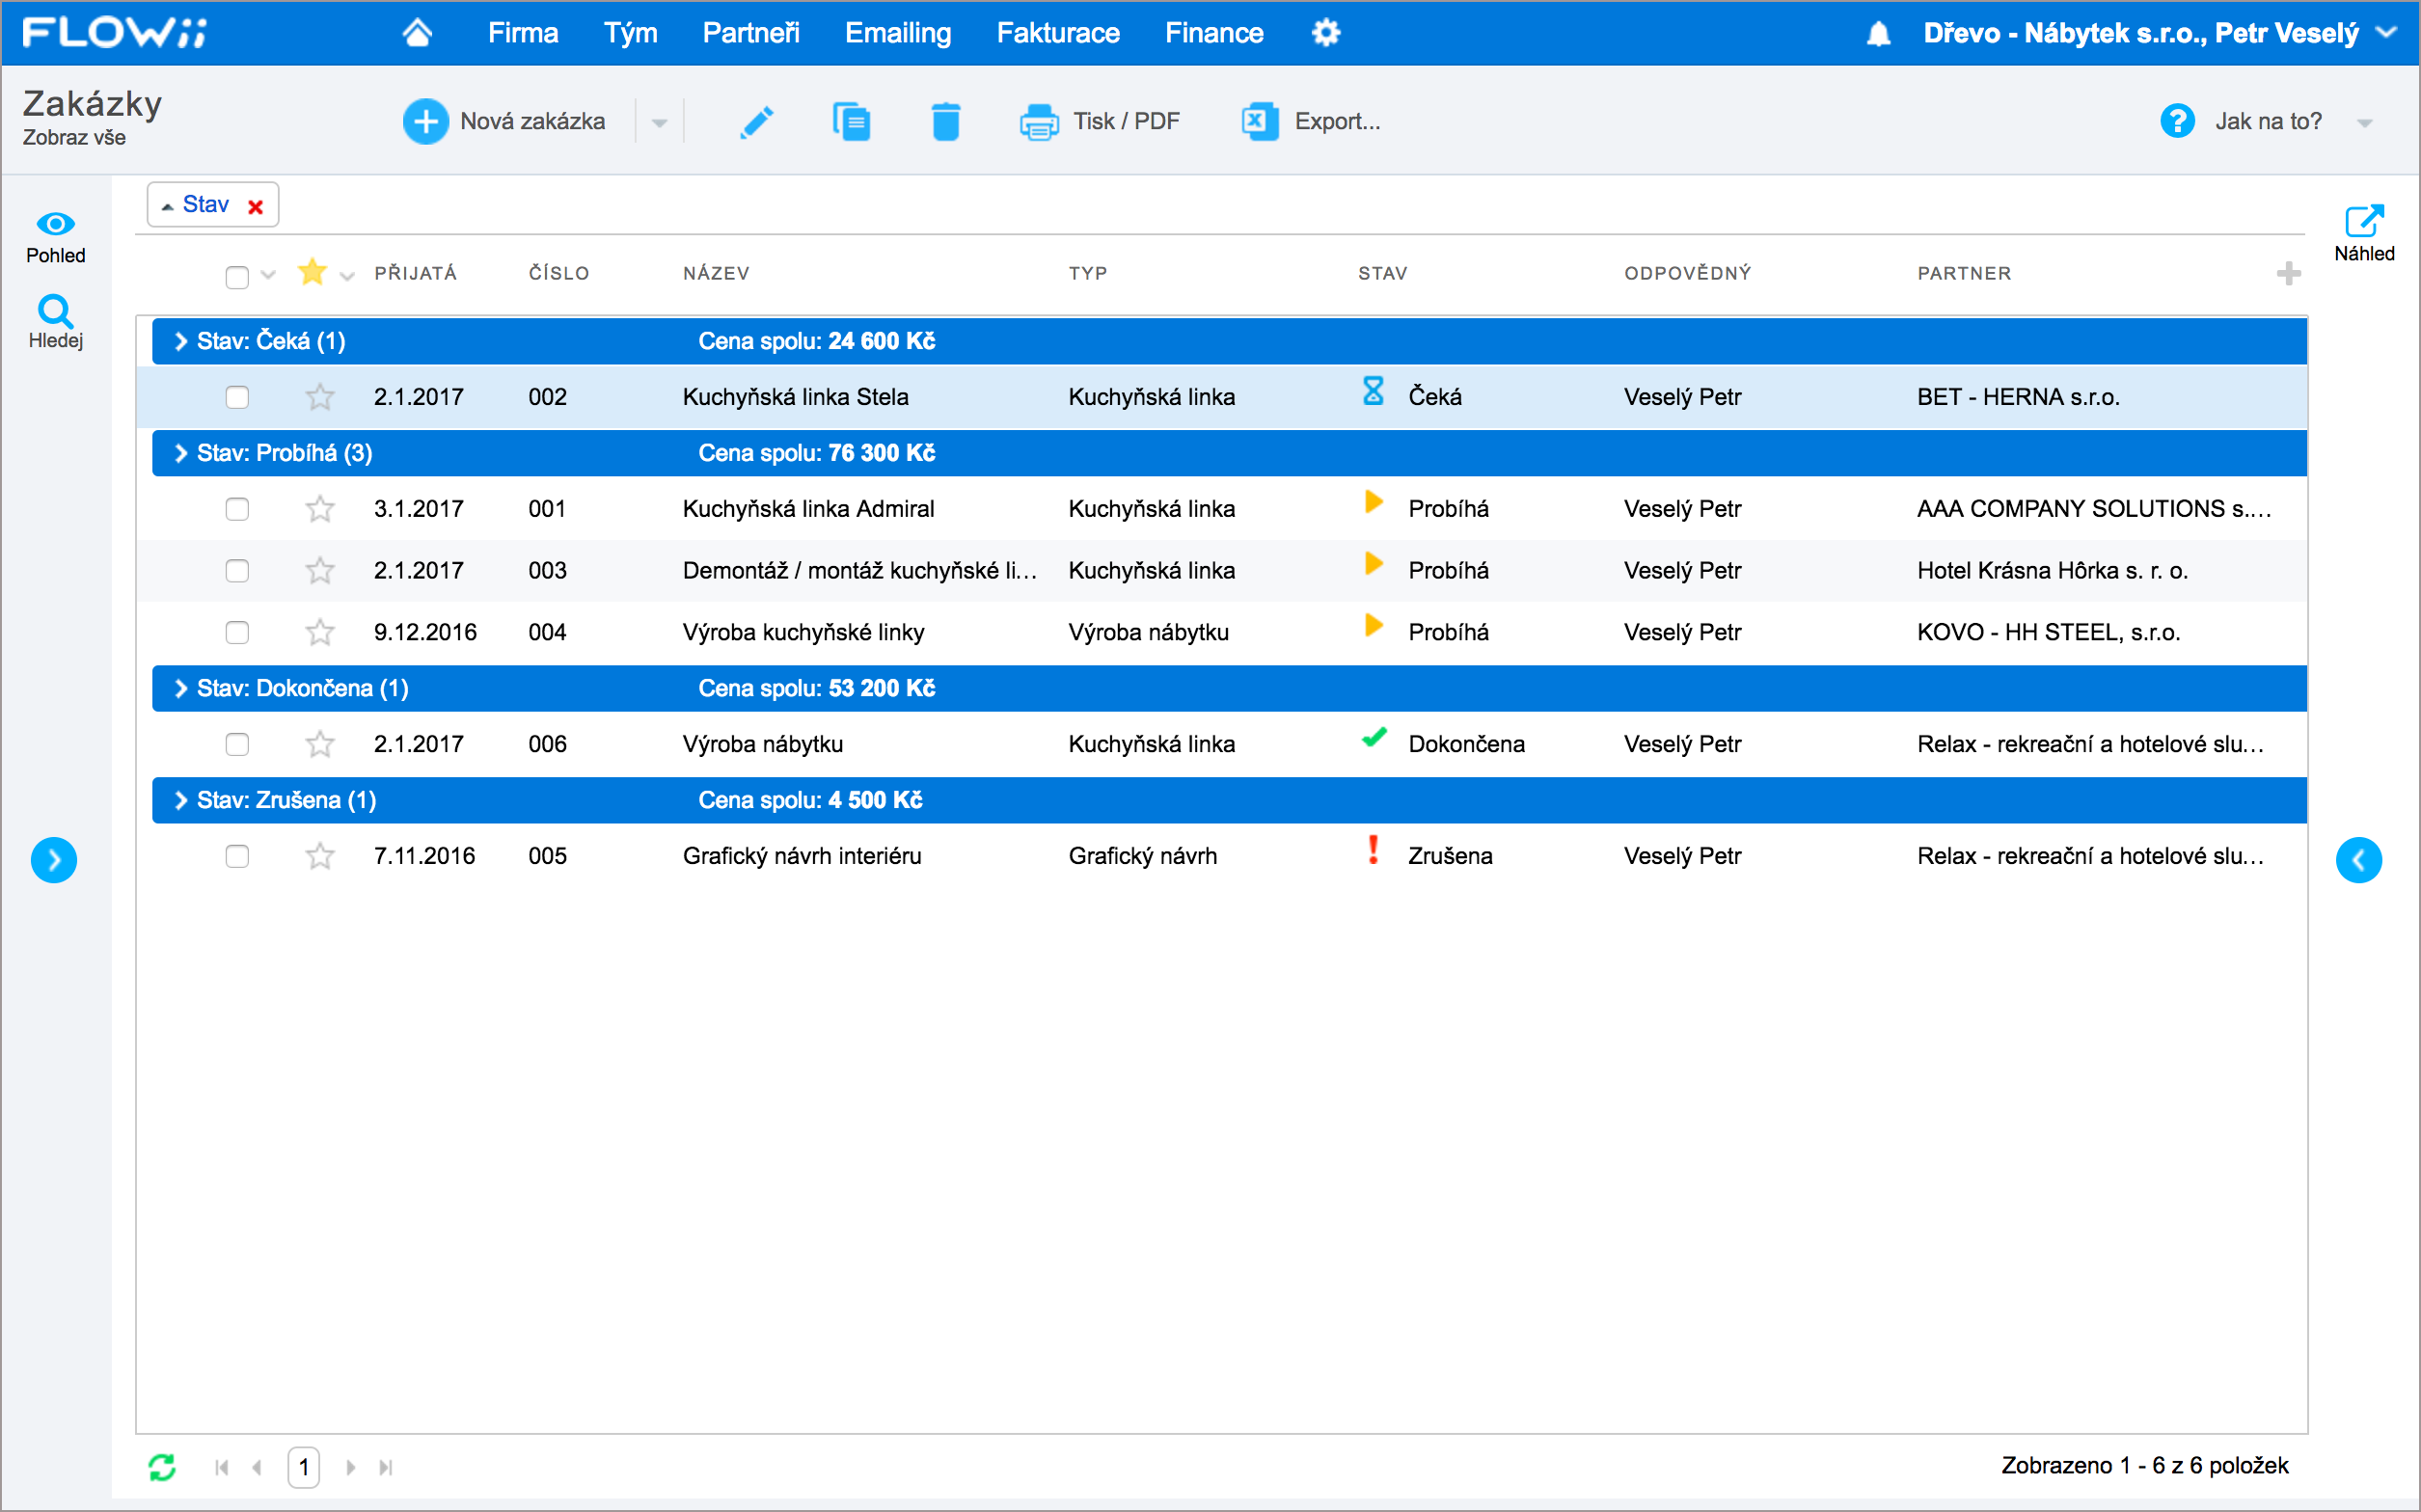Collapse the Stav: Probíhá group
Image resolution: width=2421 pixels, height=1512 pixels.
point(181,453)
